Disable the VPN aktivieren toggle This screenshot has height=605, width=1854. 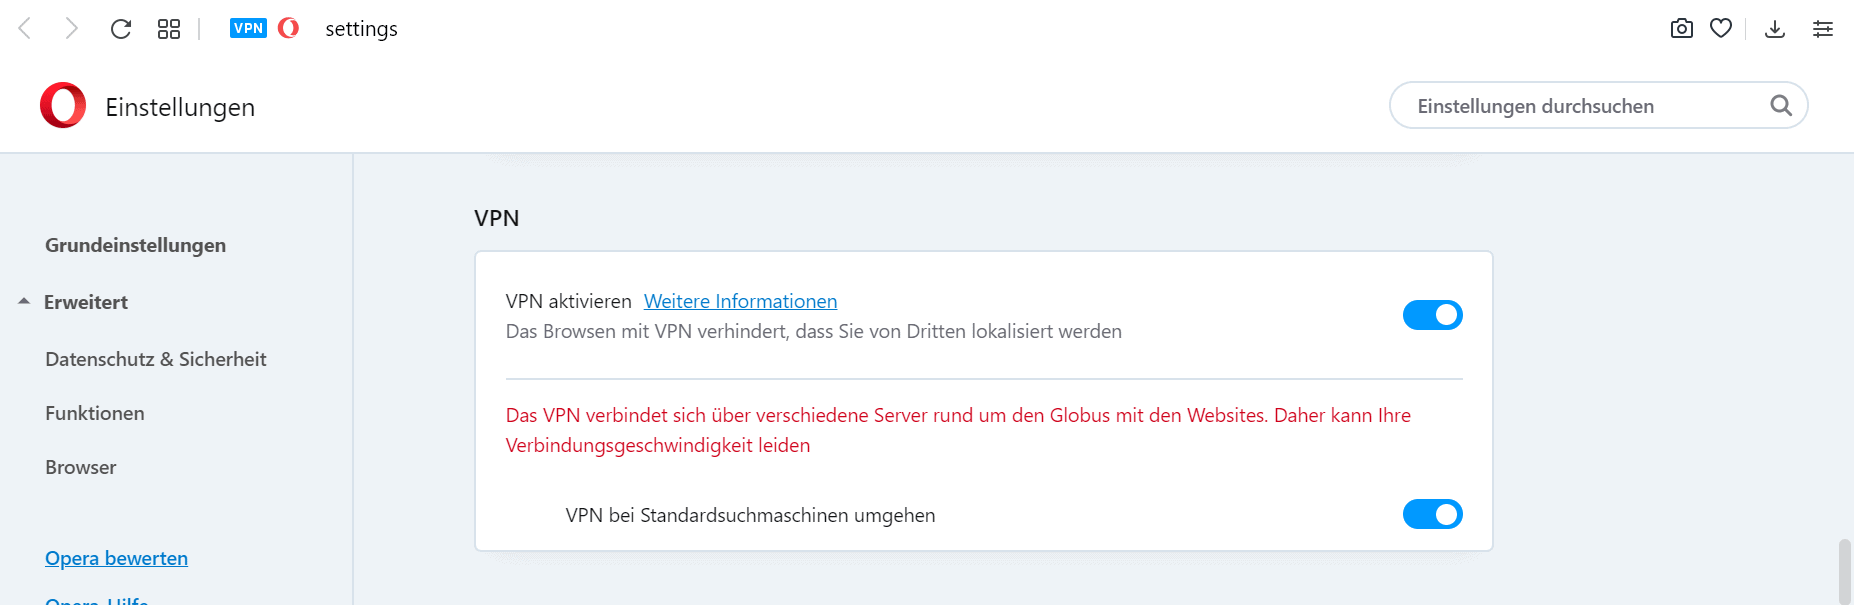(x=1432, y=315)
